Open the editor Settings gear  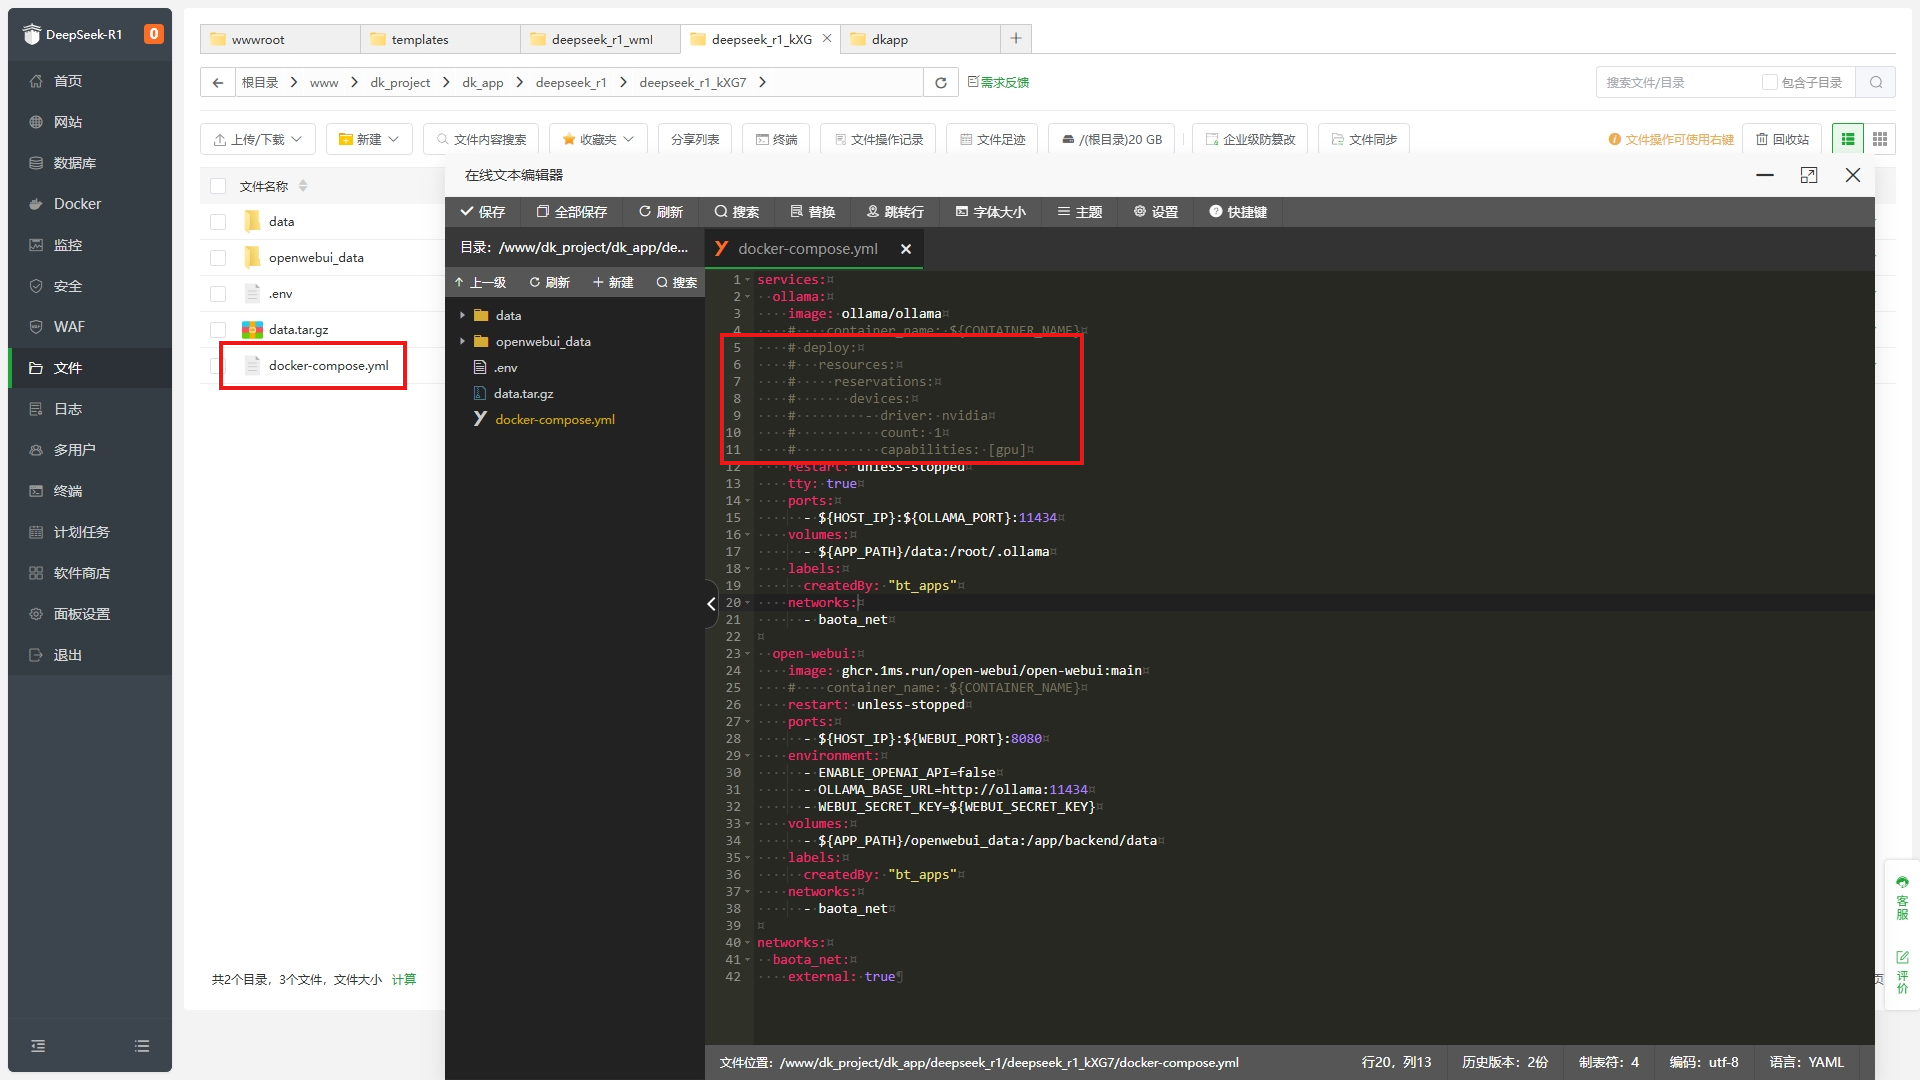[x=1156, y=212]
